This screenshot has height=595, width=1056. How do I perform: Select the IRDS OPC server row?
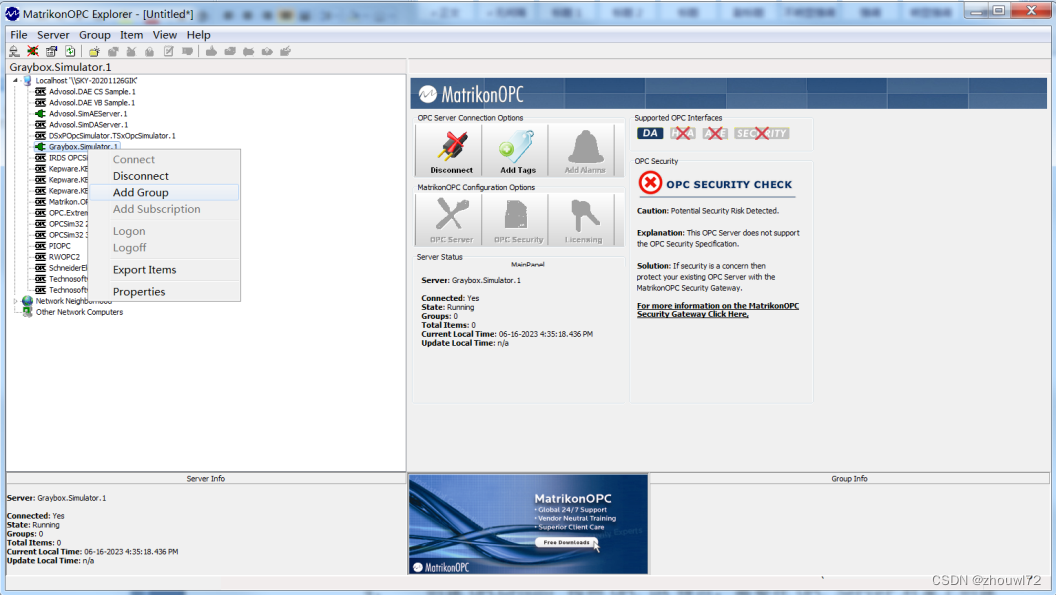[x=67, y=158]
